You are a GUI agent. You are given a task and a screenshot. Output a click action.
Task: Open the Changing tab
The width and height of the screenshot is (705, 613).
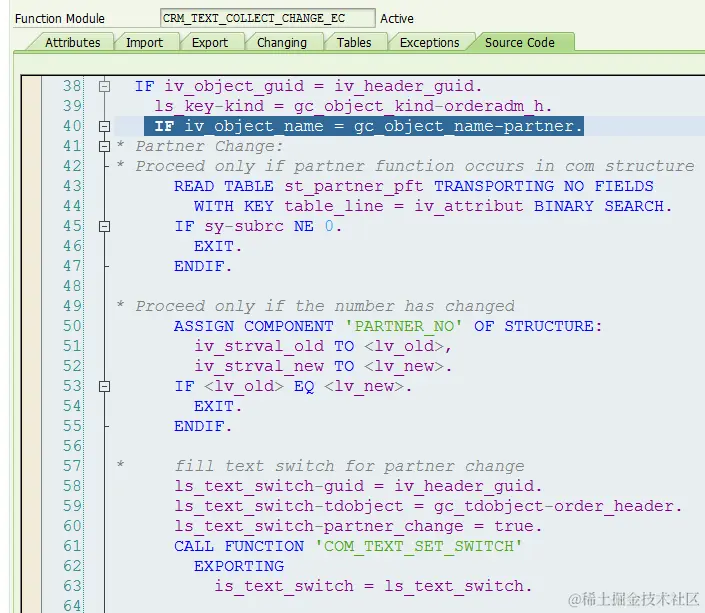point(281,42)
